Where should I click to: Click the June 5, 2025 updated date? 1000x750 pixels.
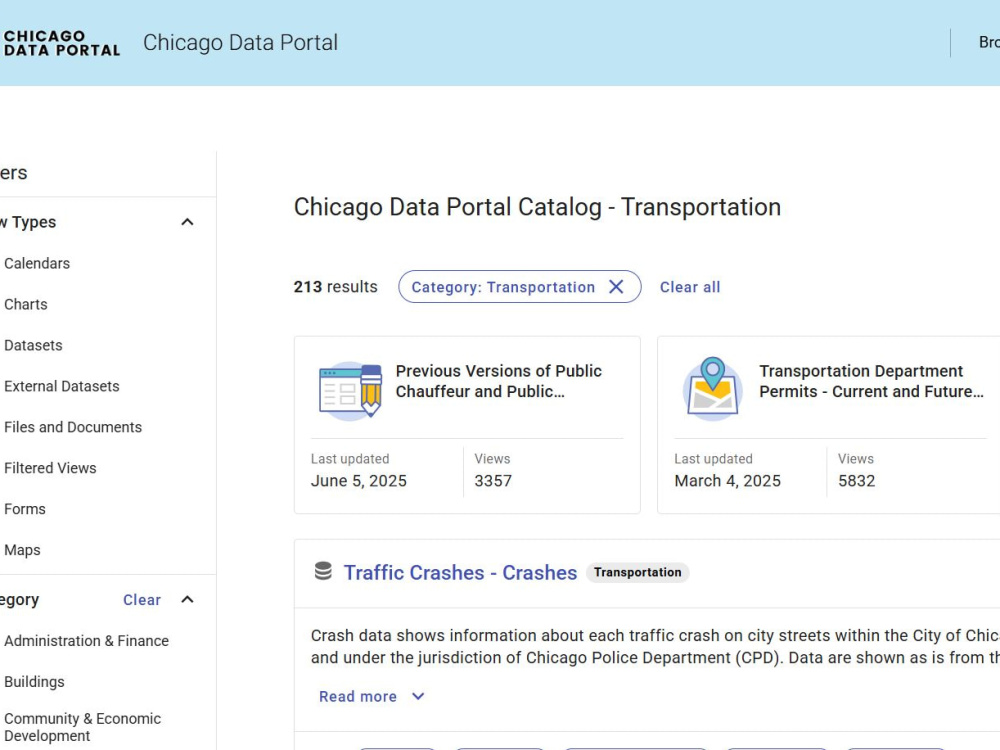click(358, 481)
